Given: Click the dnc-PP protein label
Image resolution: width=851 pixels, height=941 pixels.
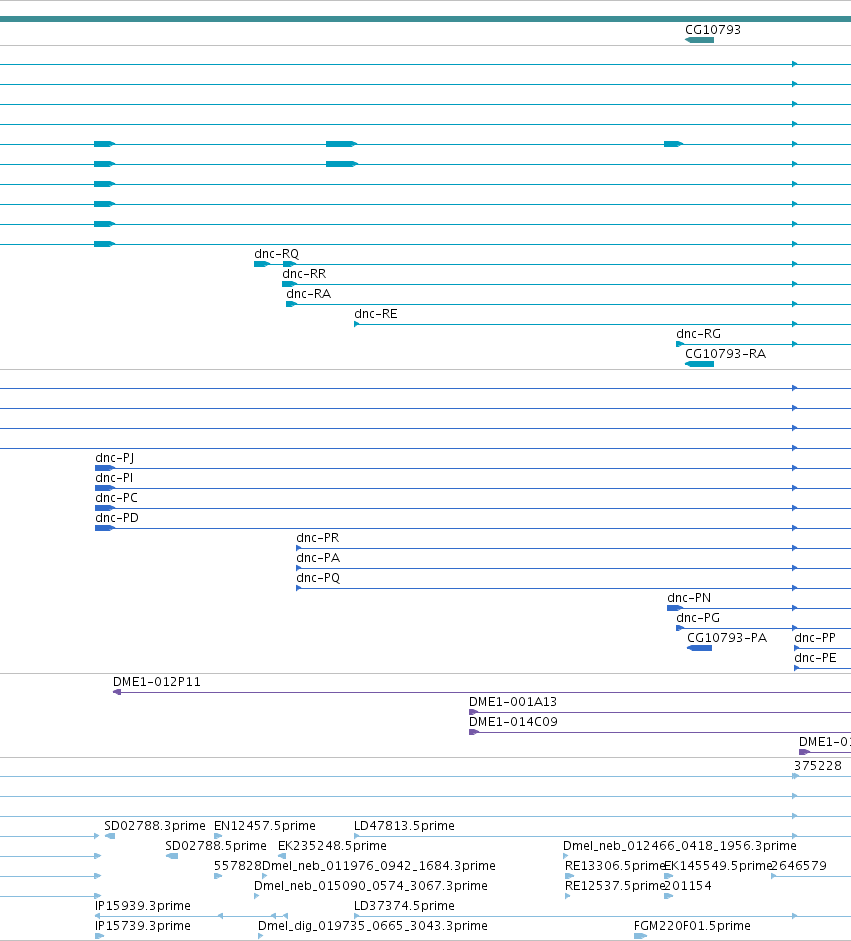Looking at the screenshot, I should [x=814, y=637].
